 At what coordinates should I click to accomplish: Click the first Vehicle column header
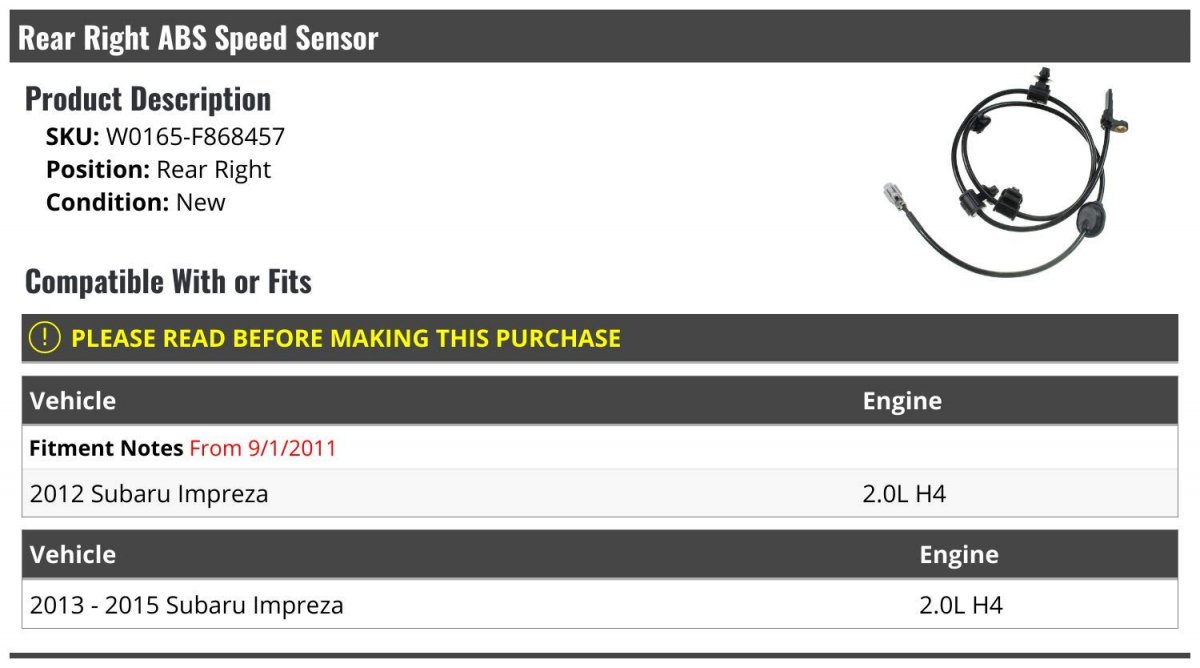coord(73,401)
